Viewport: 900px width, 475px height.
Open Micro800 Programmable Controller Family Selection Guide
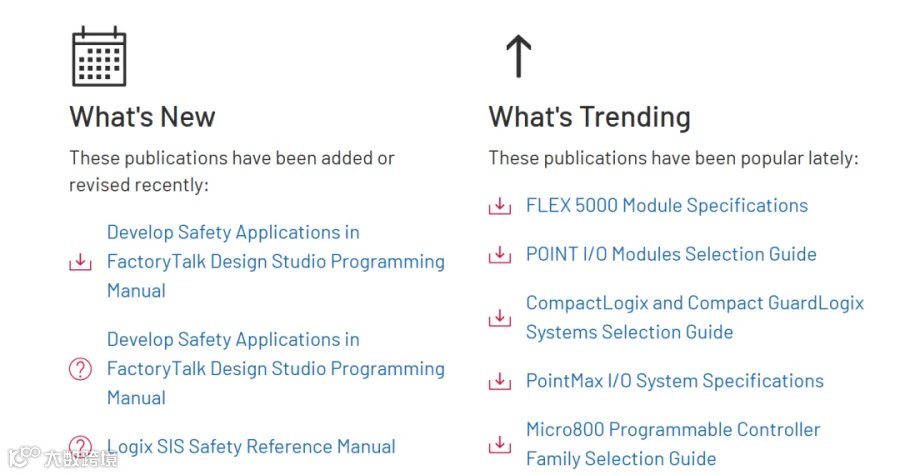point(673,444)
